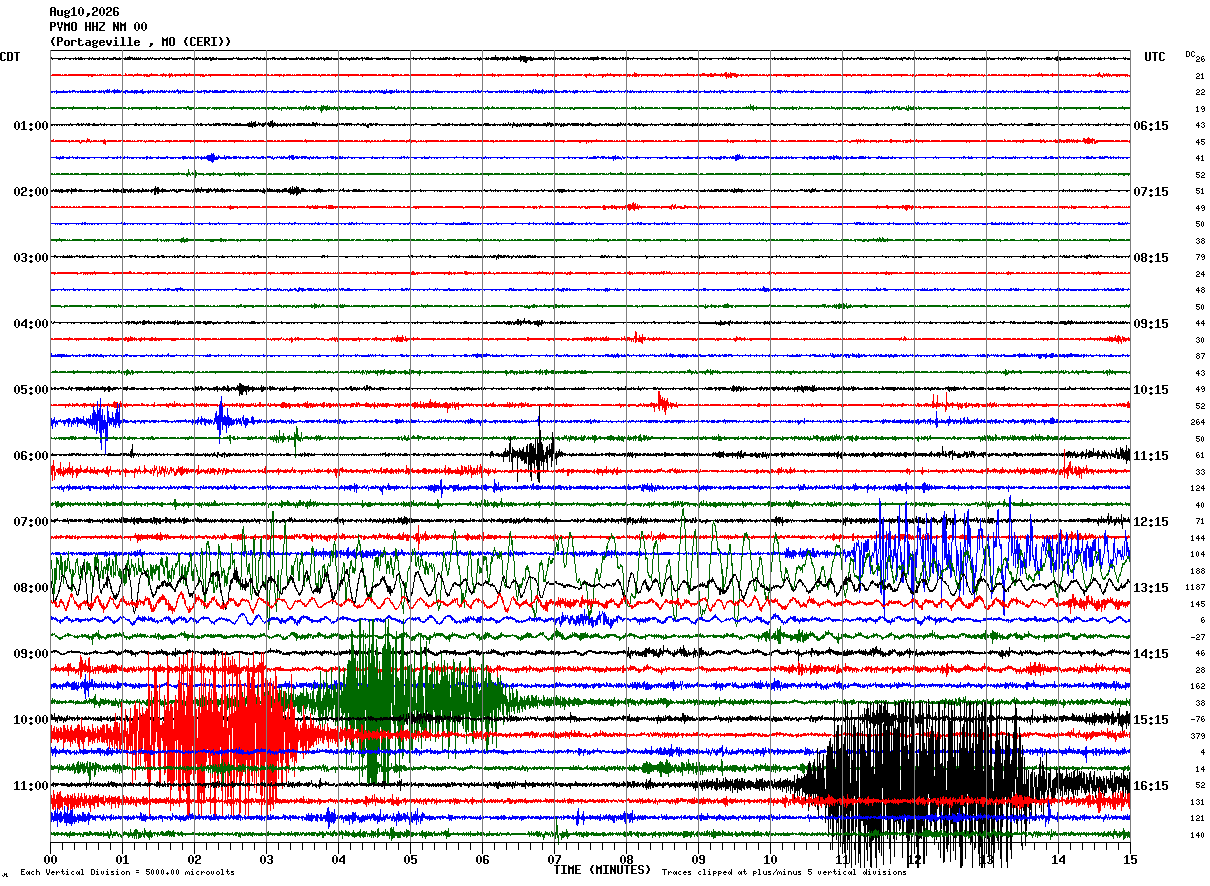Viewport: 1210px width, 886px height.
Task: Click minute tick label 13 on the axis
Action: coord(986,859)
